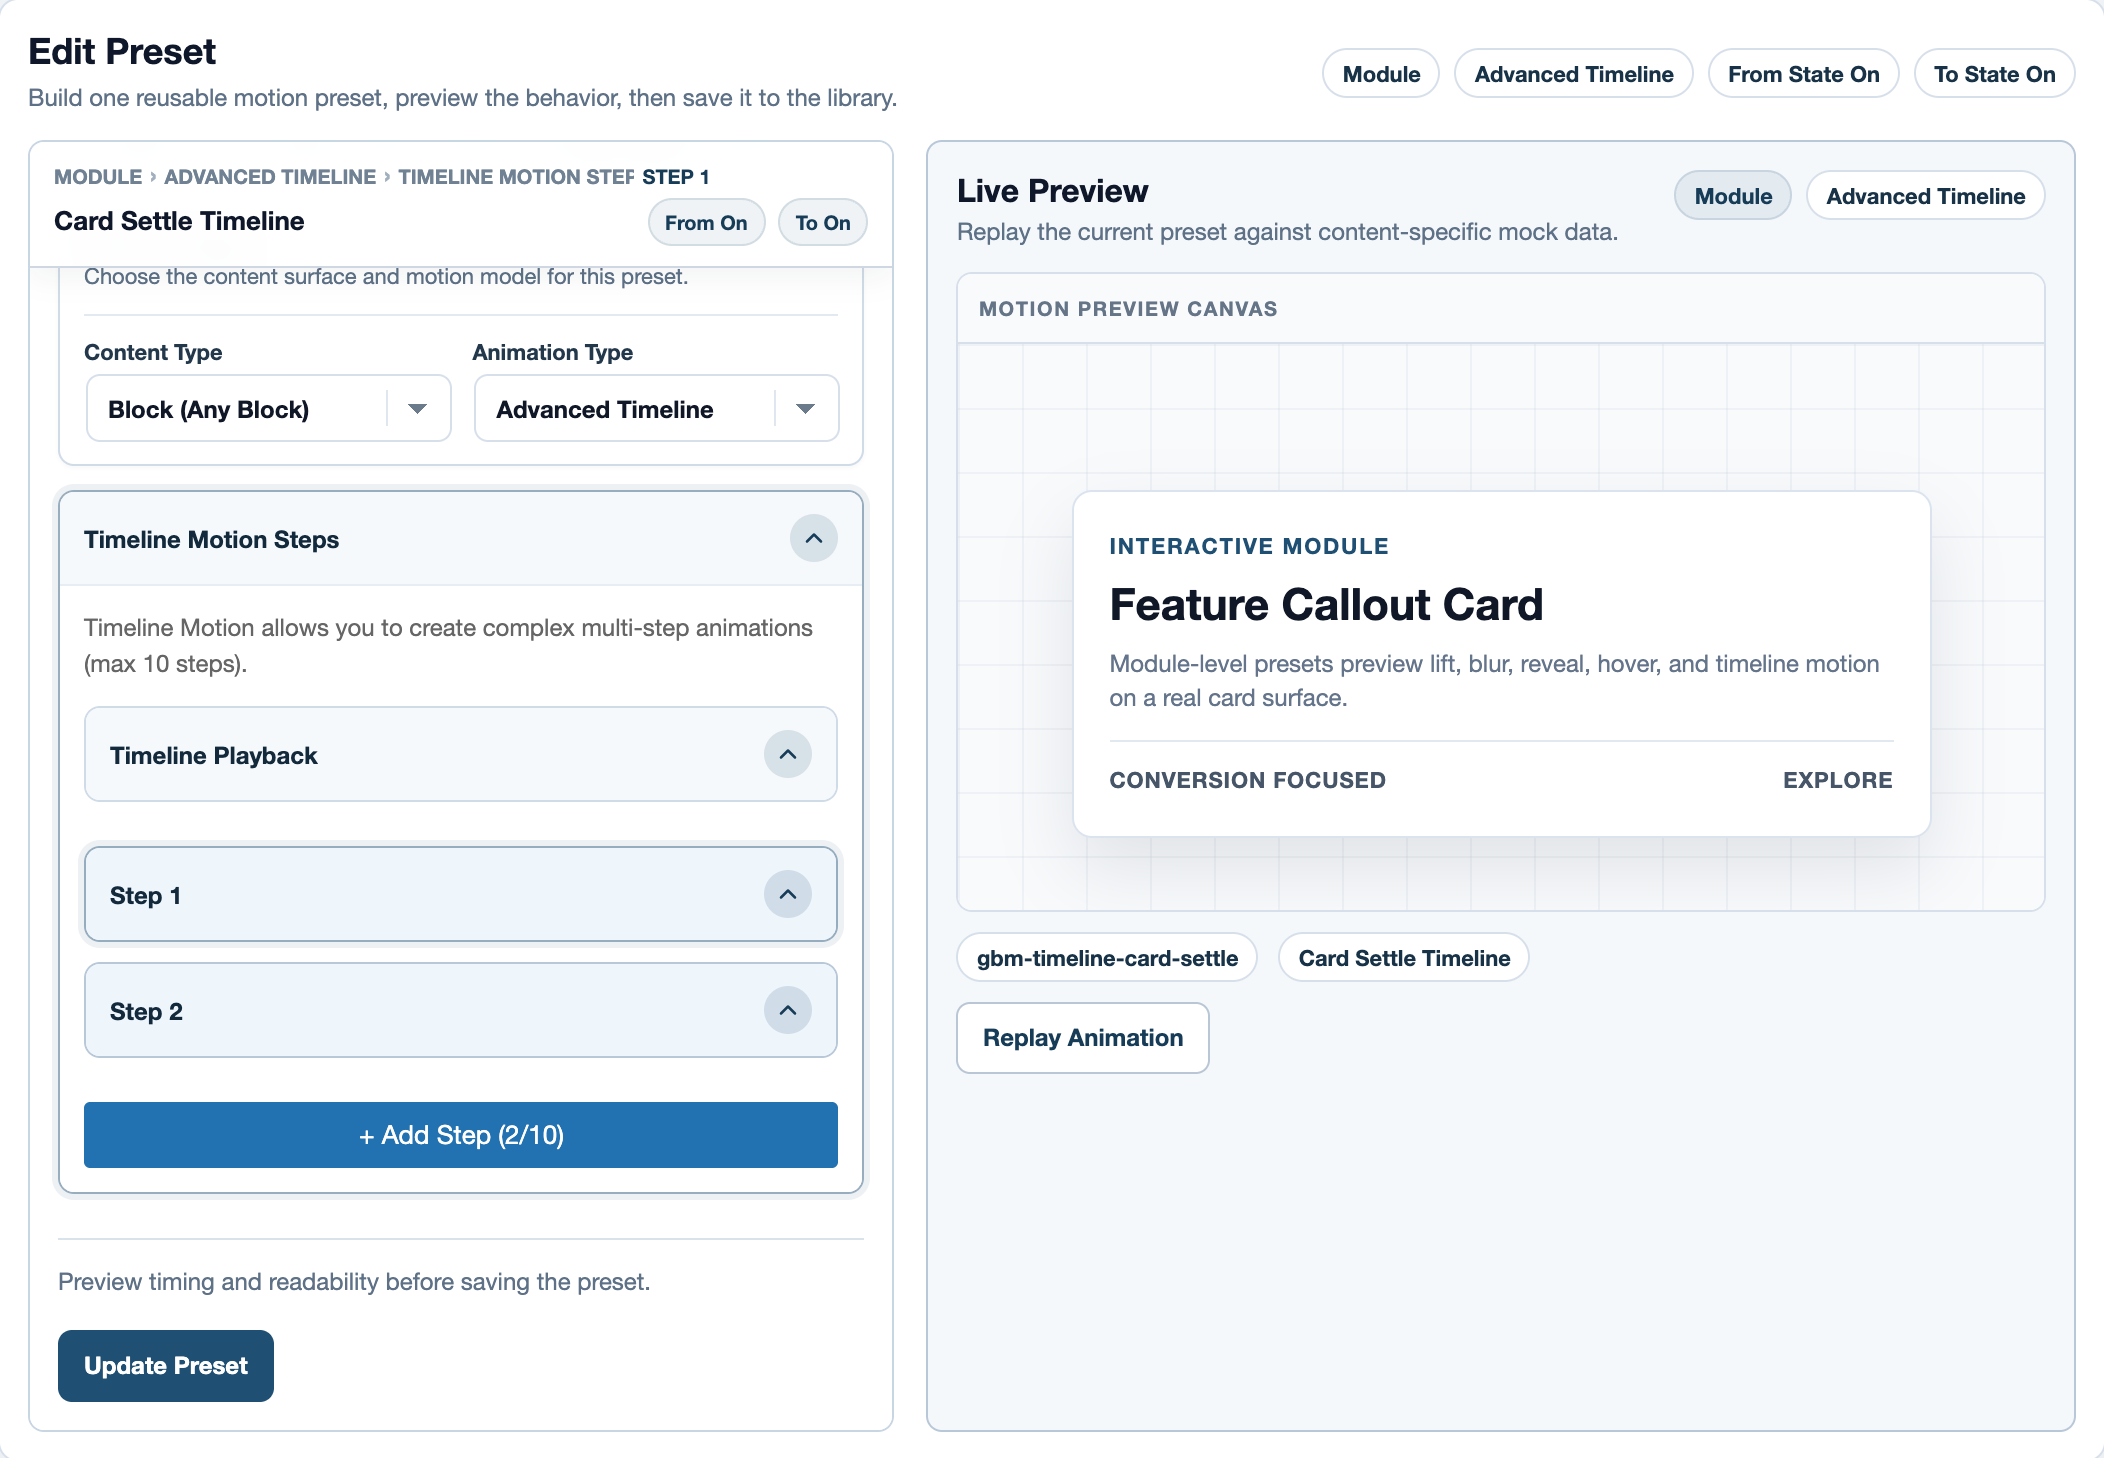Click the Step 1 row label
This screenshot has height=1458, width=2104.
click(x=145, y=896)
